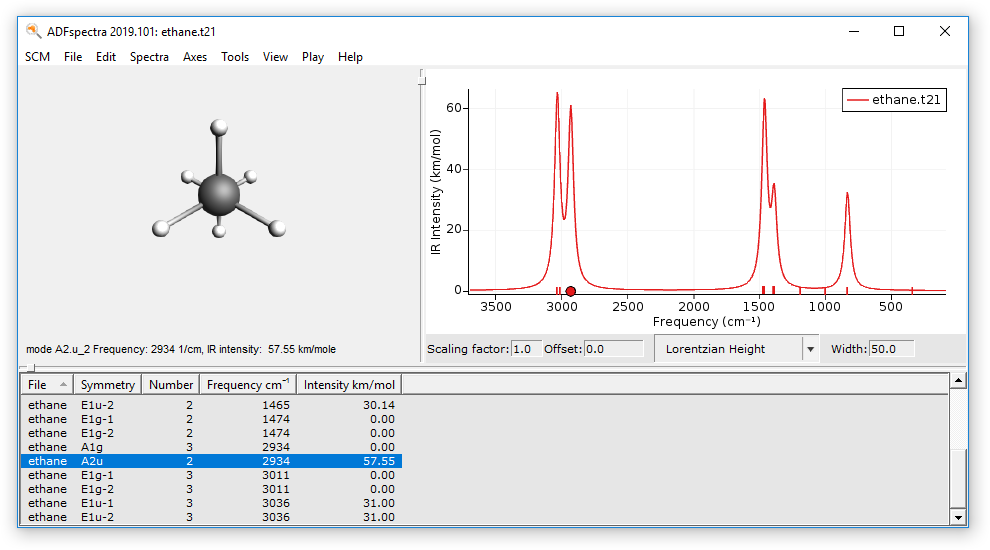This screenshot has width=990, height=550.
Task: Click the Width input field
Action: pos(891,349)
